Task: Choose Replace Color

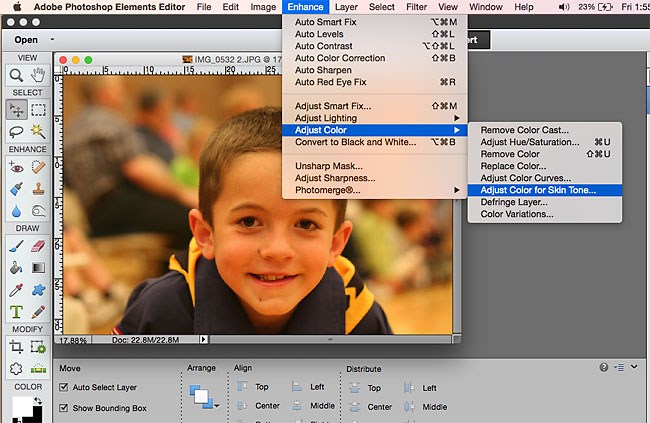Action: click(x=545, y=166)
